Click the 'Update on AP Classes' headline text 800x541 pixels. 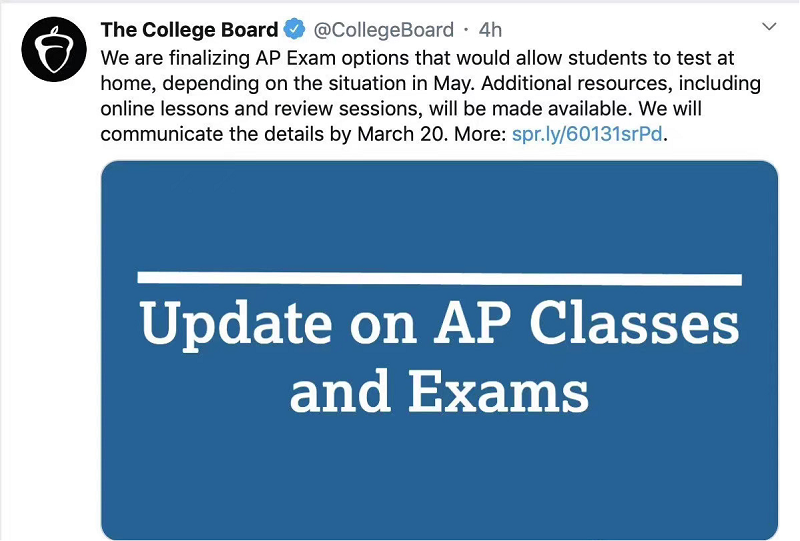point(439,324)
